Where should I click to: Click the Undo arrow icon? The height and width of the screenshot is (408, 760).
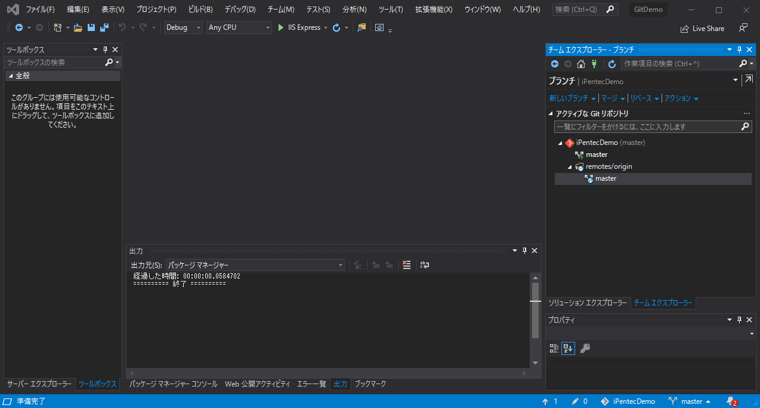[122, 28]
